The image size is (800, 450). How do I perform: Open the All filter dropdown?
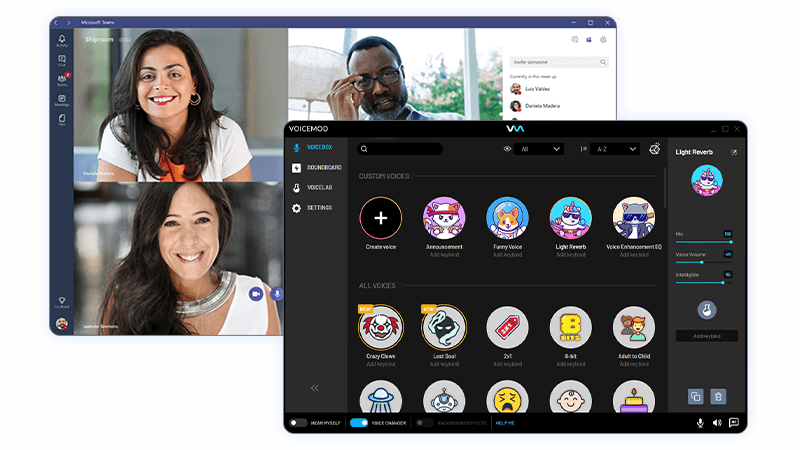[540, 149]
